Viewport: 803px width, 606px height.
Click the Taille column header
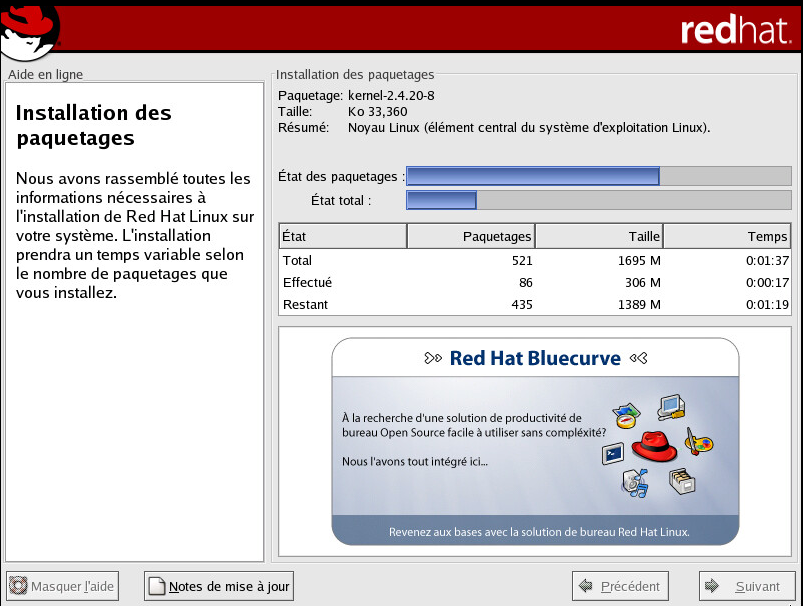click(x=599, y=236)
